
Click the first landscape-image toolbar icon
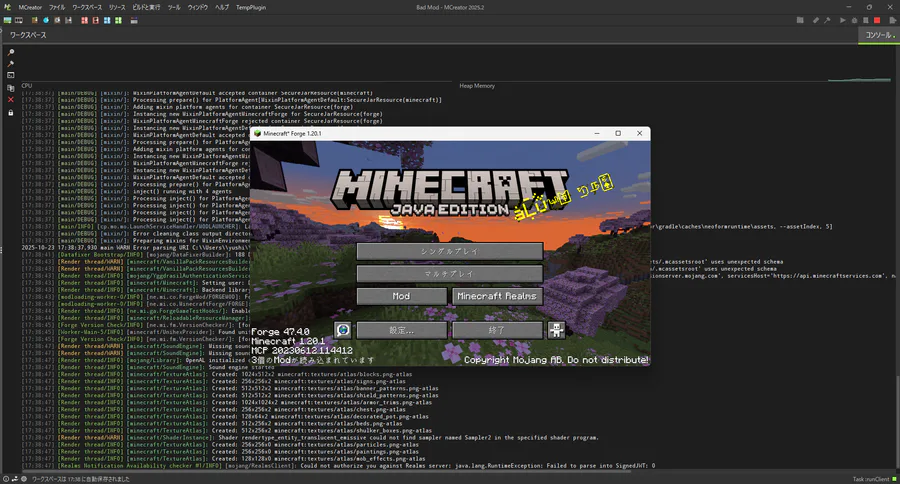point(7,20)
